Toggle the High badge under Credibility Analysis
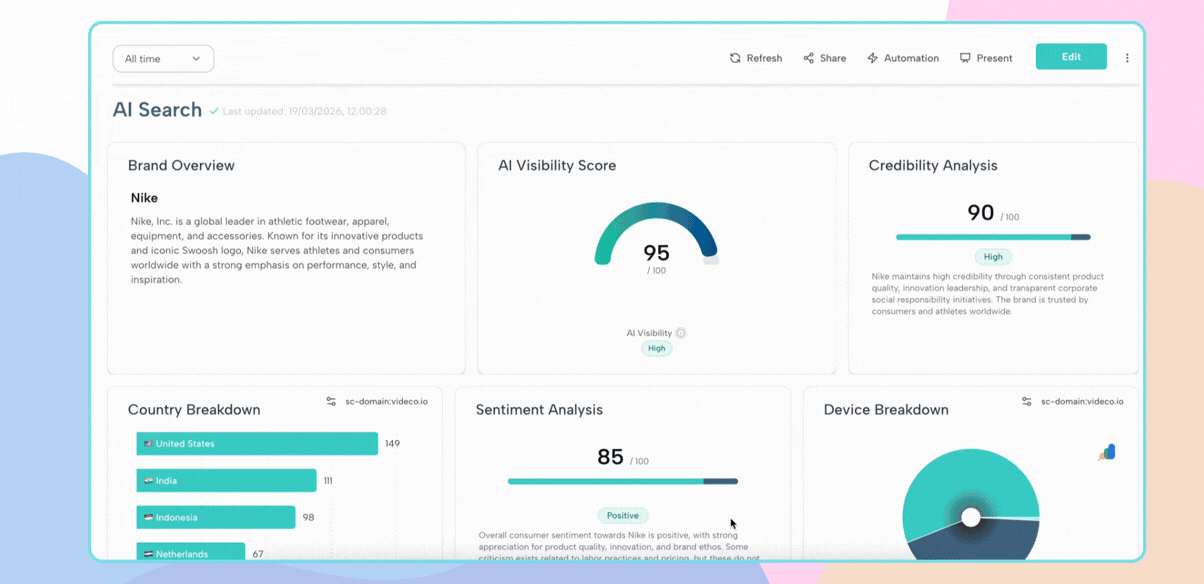 [993, 257]
